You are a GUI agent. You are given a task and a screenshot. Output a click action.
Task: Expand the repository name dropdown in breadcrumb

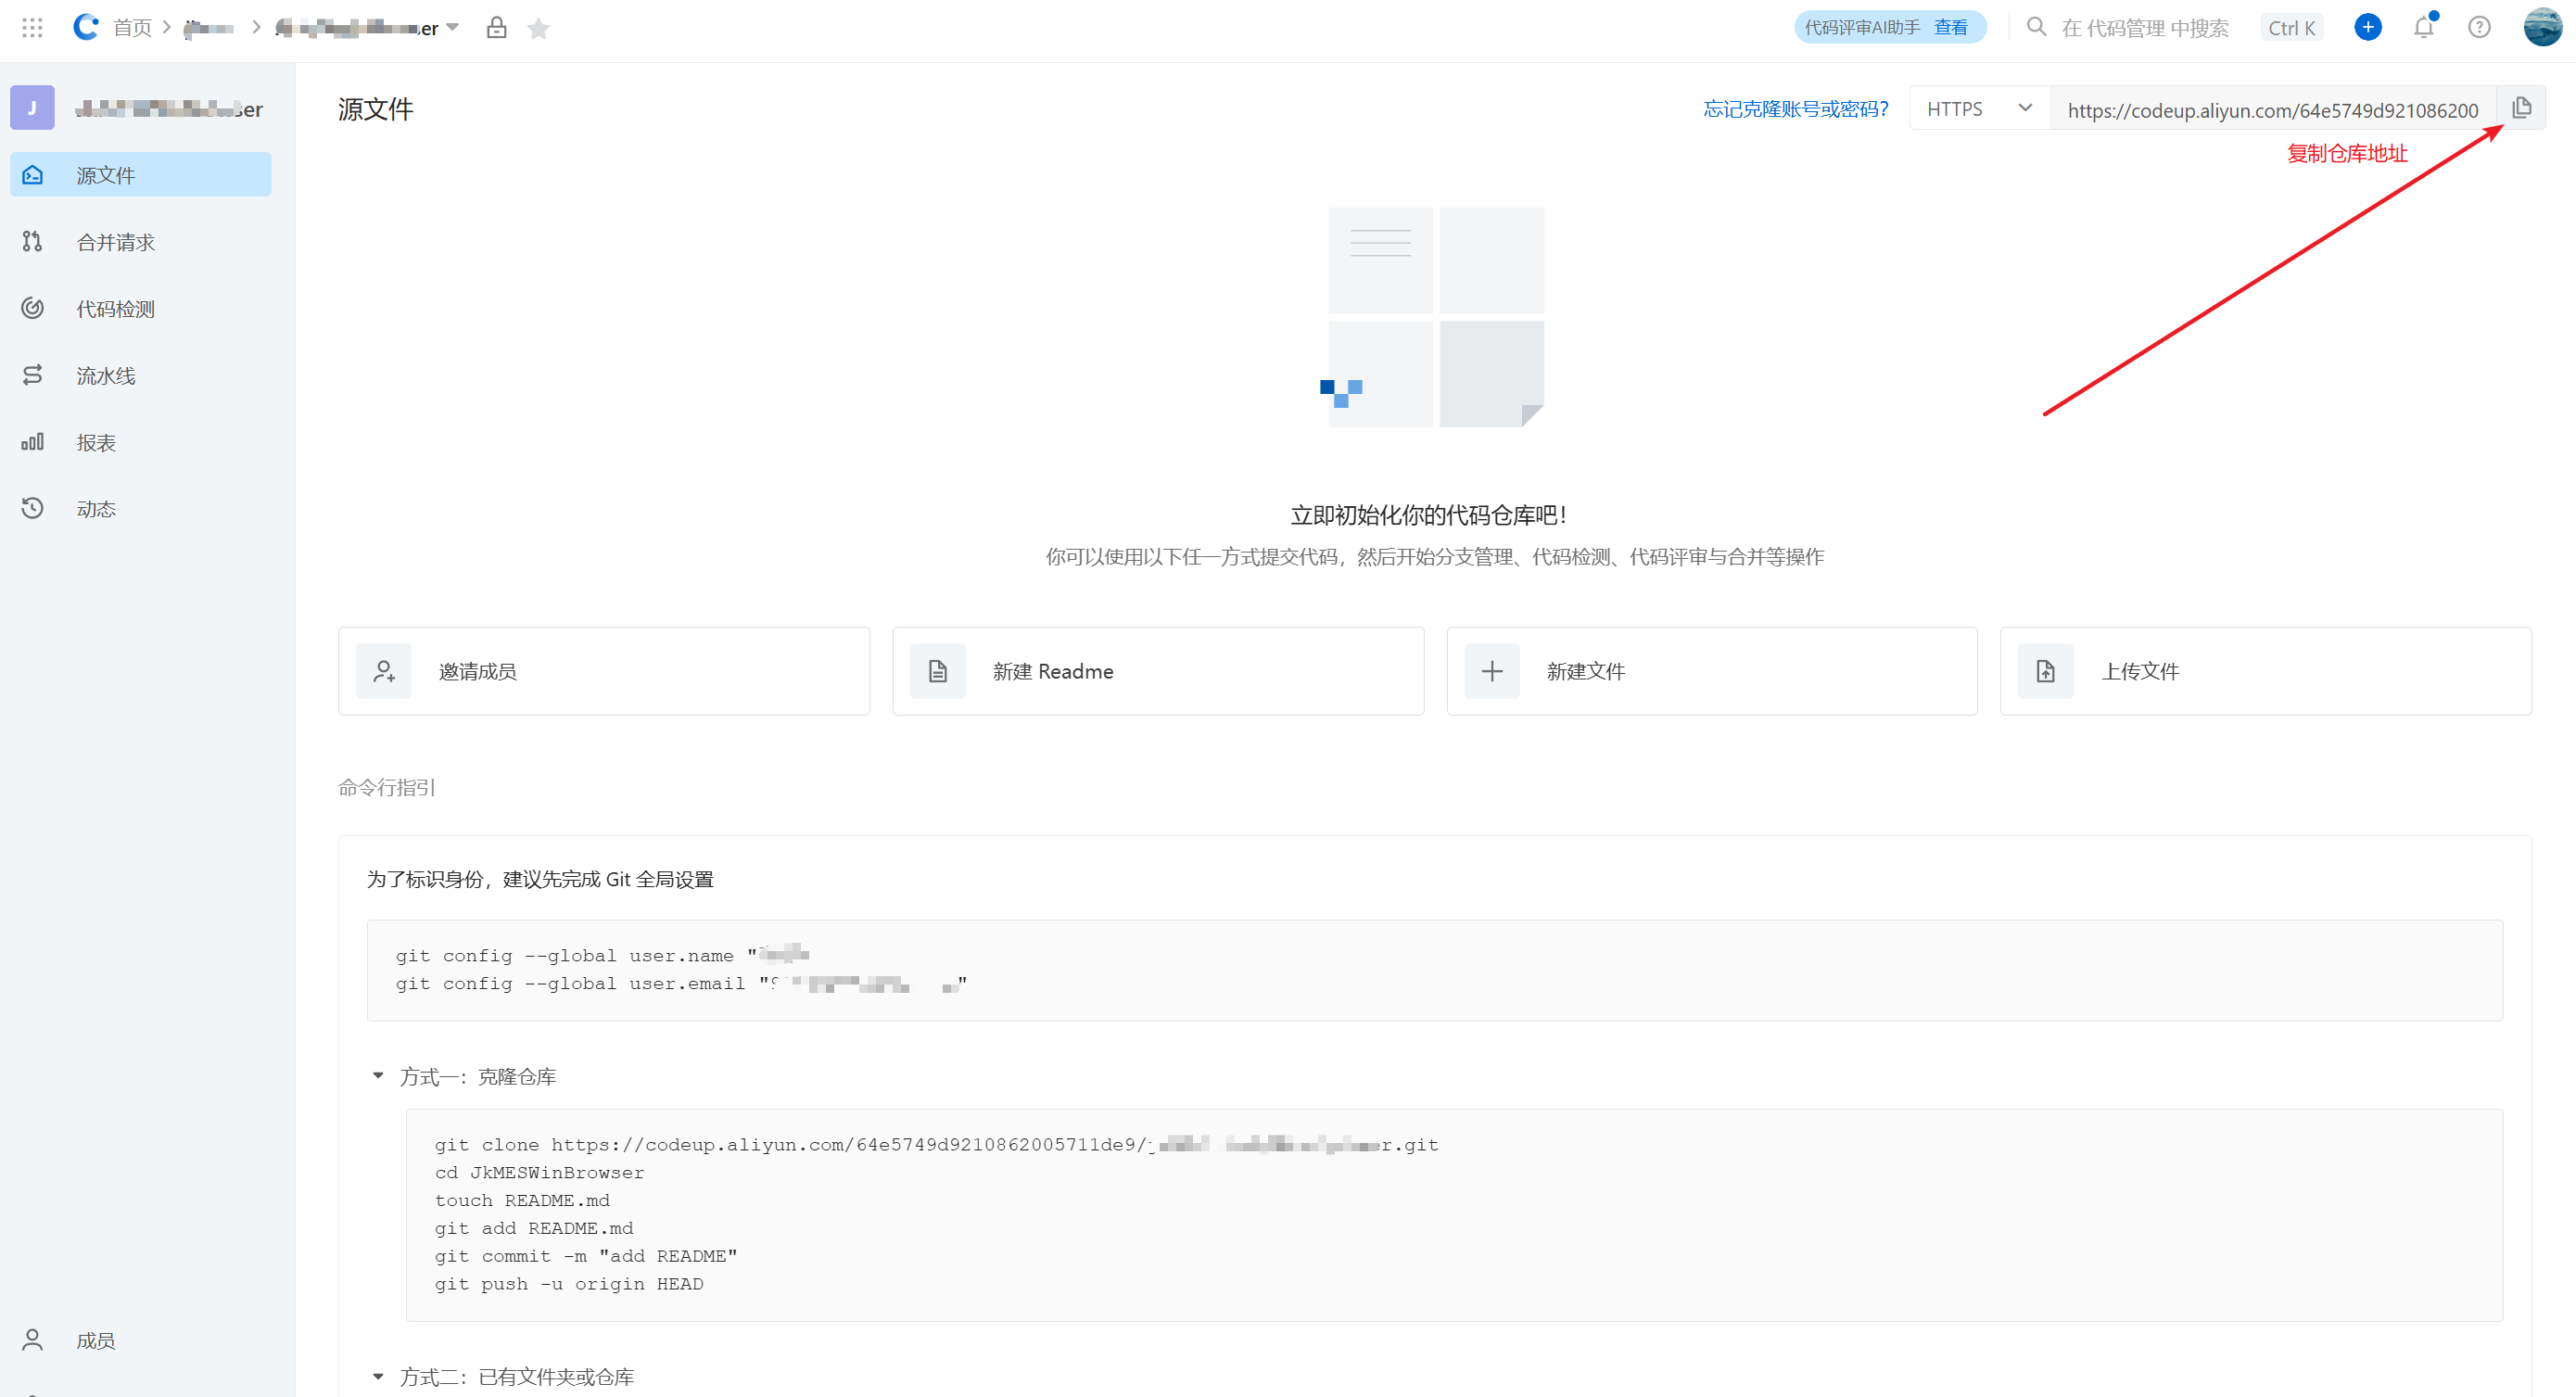point(452,27)
